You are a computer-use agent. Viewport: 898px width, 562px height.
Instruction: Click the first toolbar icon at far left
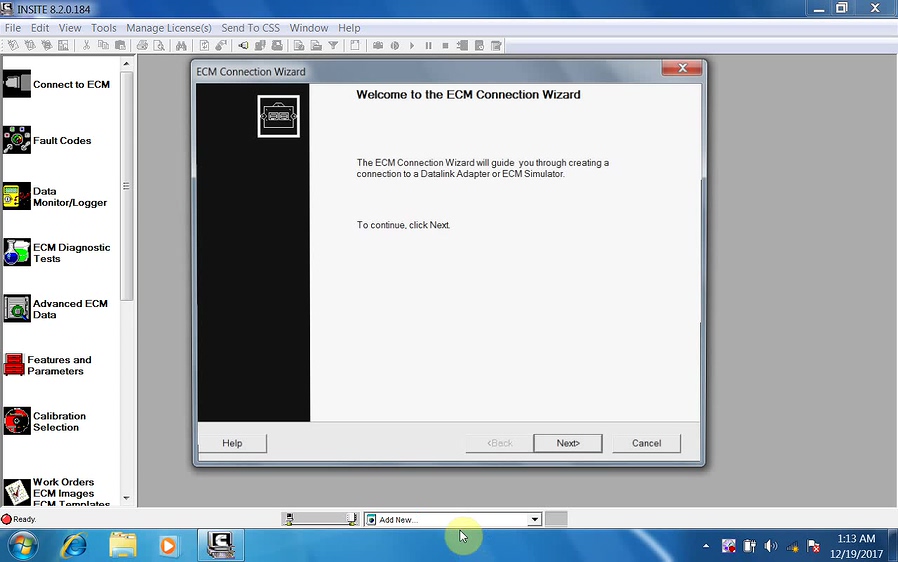coord(13,45)
